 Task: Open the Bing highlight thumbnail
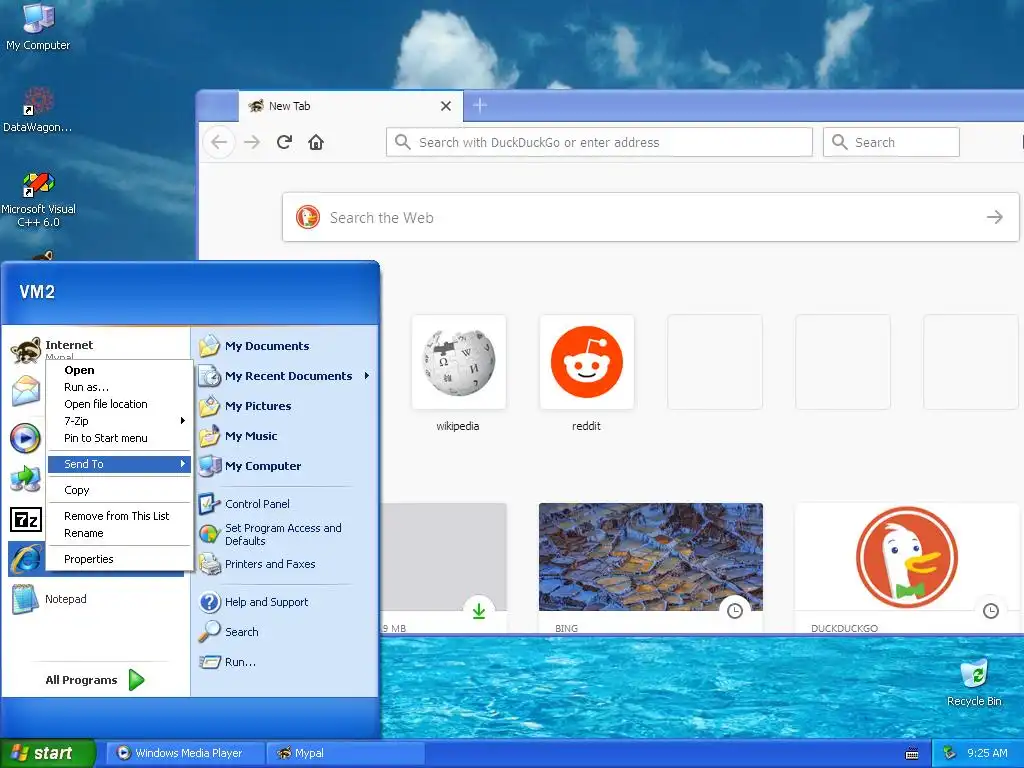(650, 557)
